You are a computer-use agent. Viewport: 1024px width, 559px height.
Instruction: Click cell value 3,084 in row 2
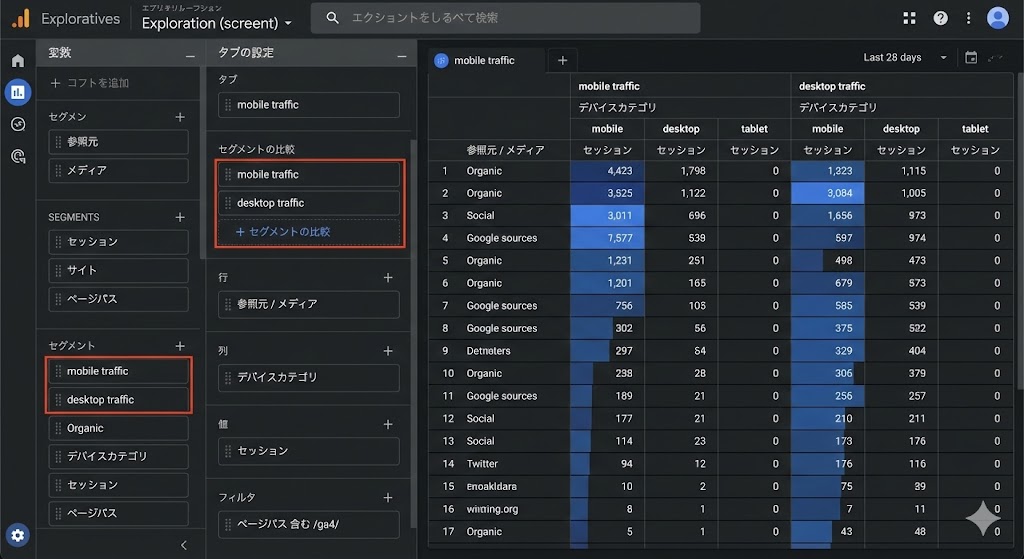click(827, 193)
